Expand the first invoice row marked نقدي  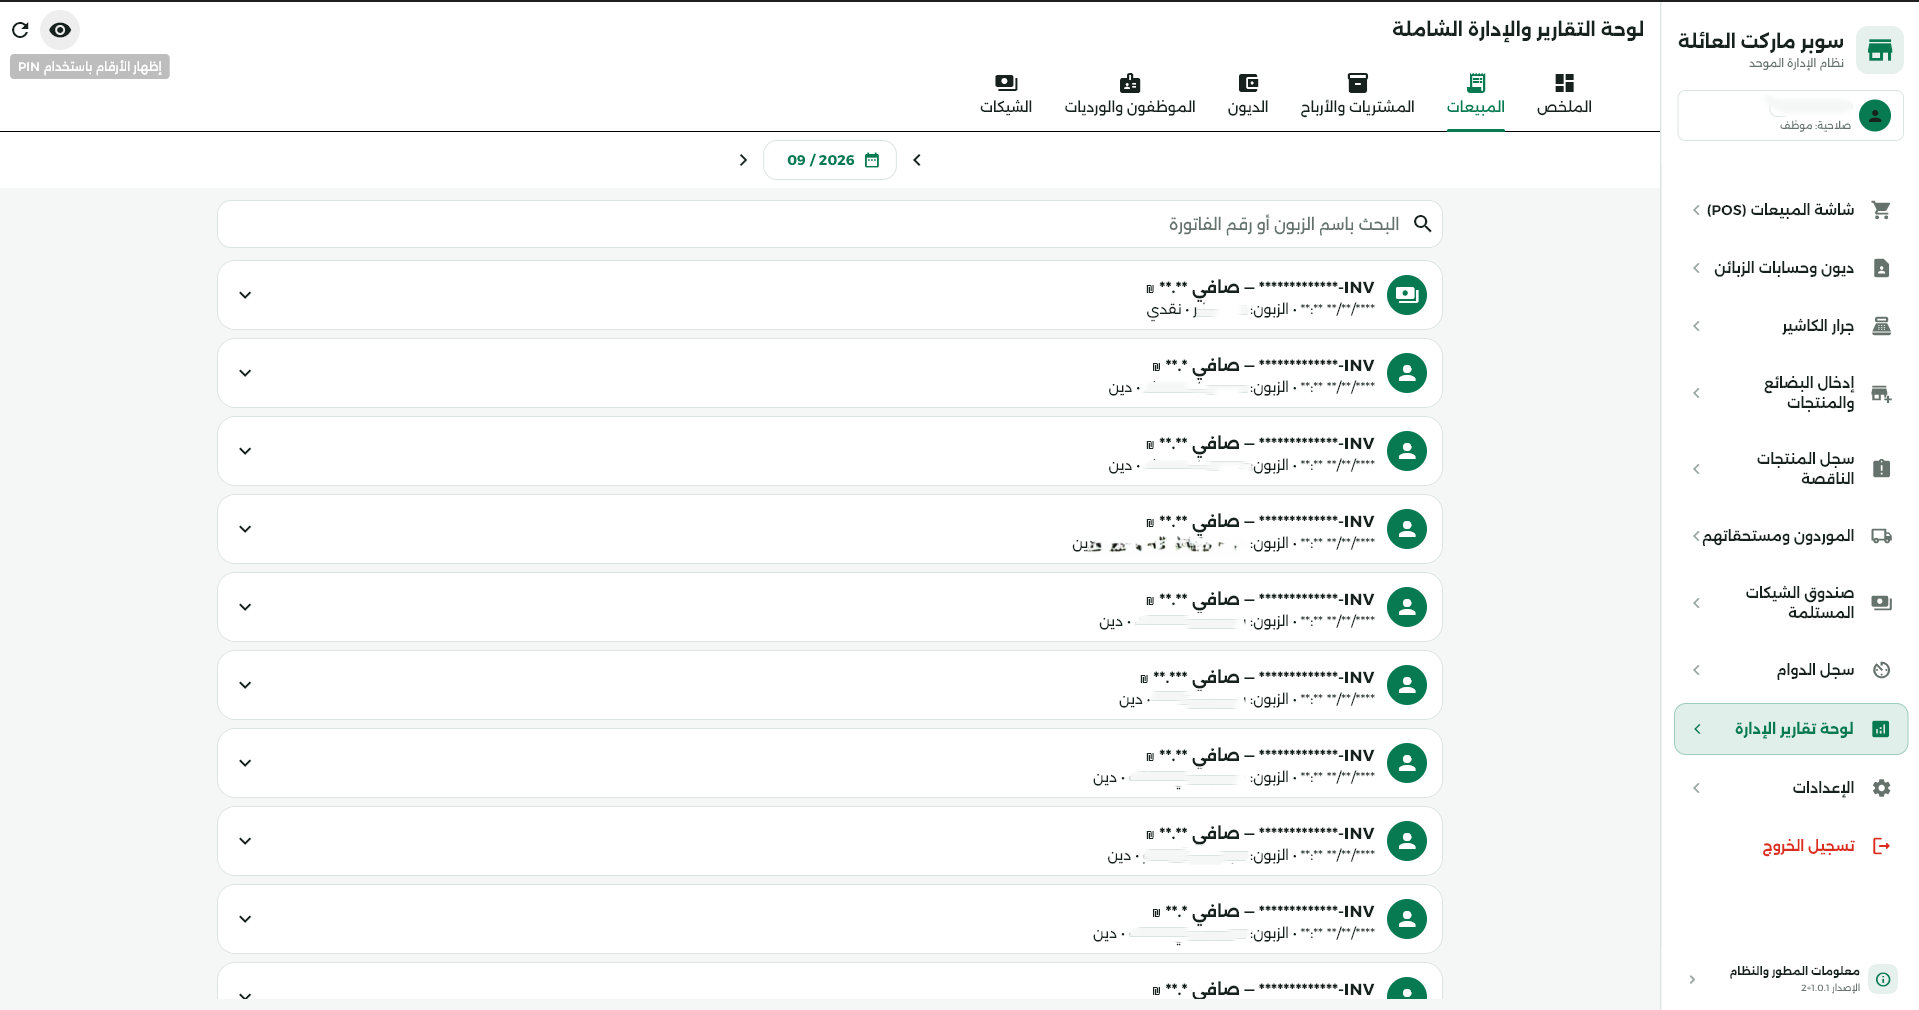[x=245, y=295]
